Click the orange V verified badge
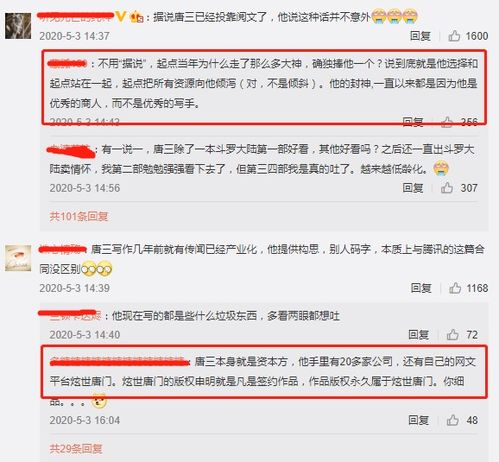 click(120, 16)
